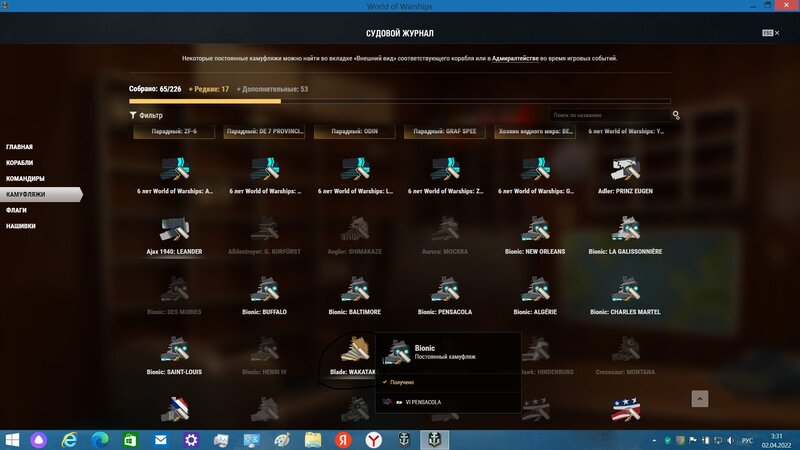
Task: Open the Windows Start menu
Action: click(11, 440)
